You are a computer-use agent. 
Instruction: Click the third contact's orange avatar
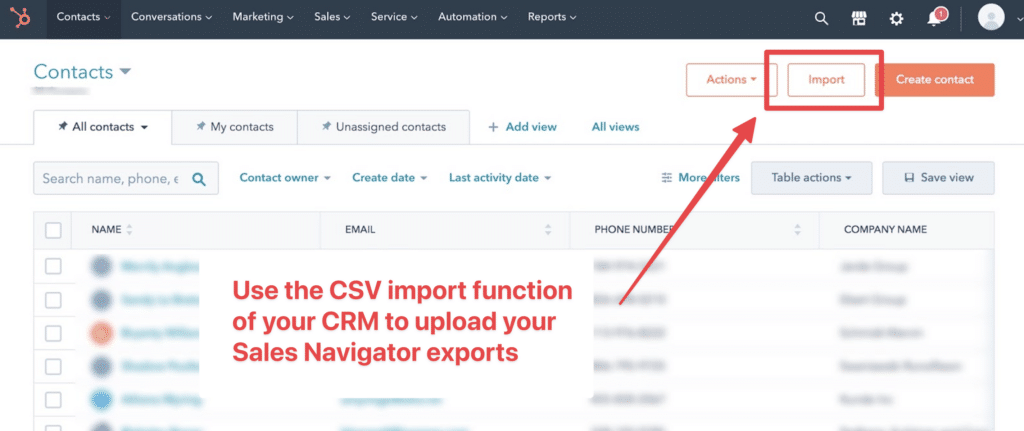[101, 333]
